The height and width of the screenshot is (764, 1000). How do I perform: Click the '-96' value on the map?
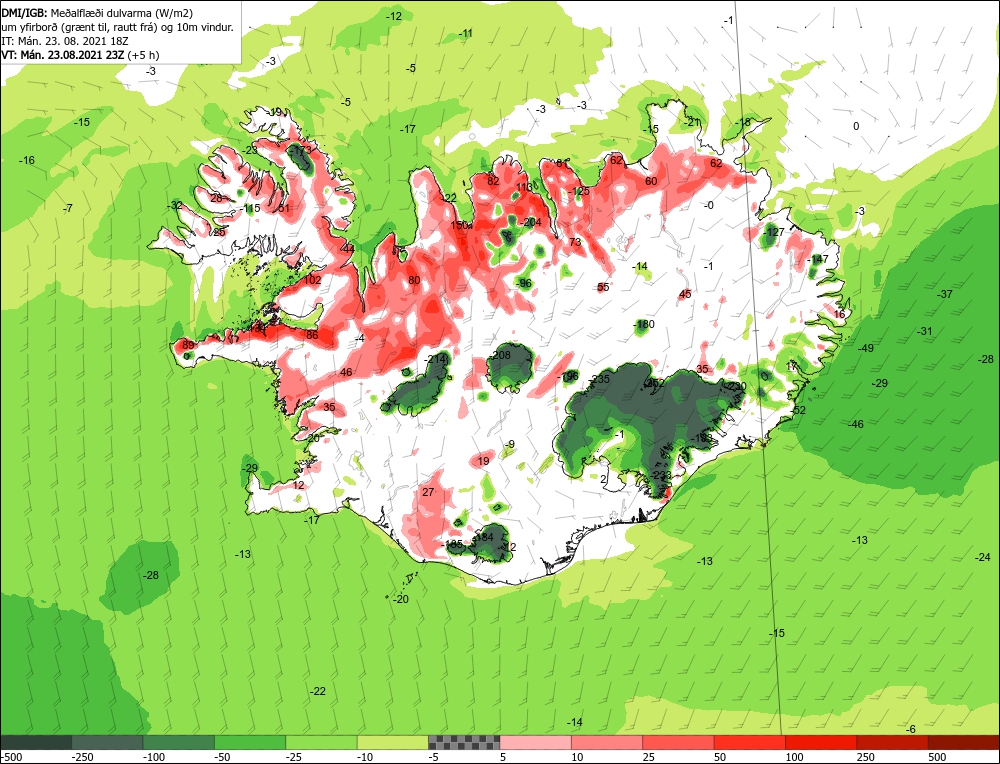(x=524, y=283)
